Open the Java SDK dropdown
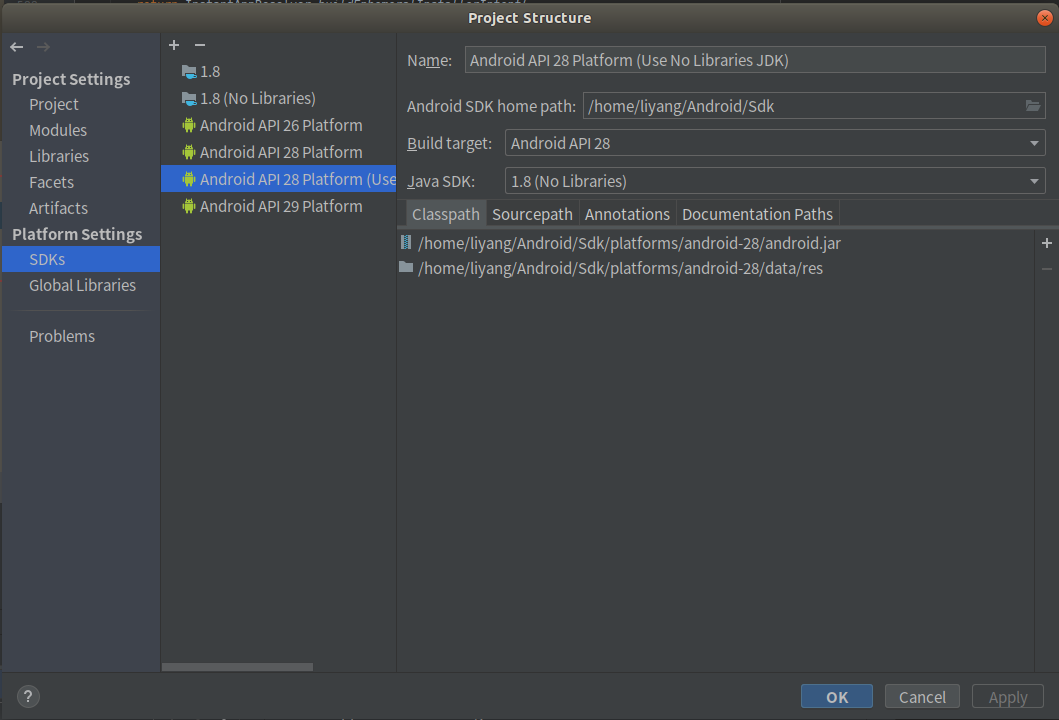The image size is (1059, 720). point(1034,181)
